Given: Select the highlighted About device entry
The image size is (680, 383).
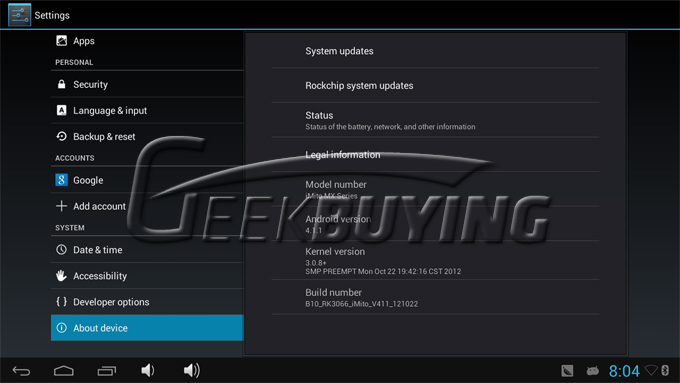Looking at the screenshot, I should [x=147, y=328].
